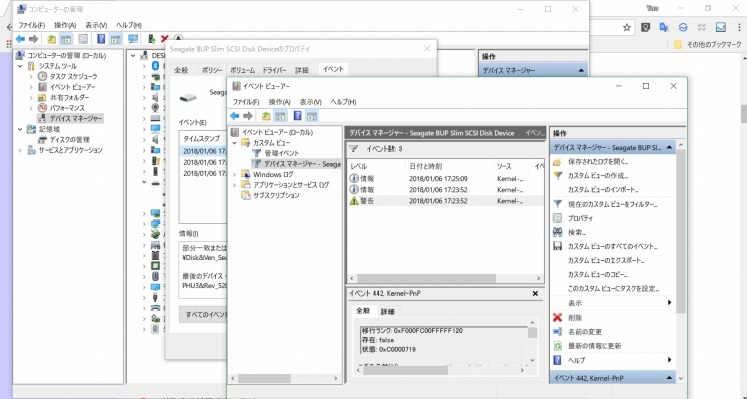Viewport: 747px width, 399px height.
Task: Toggle the console tree icon in Event Viewer toolbar
Action: pos(280,116)
